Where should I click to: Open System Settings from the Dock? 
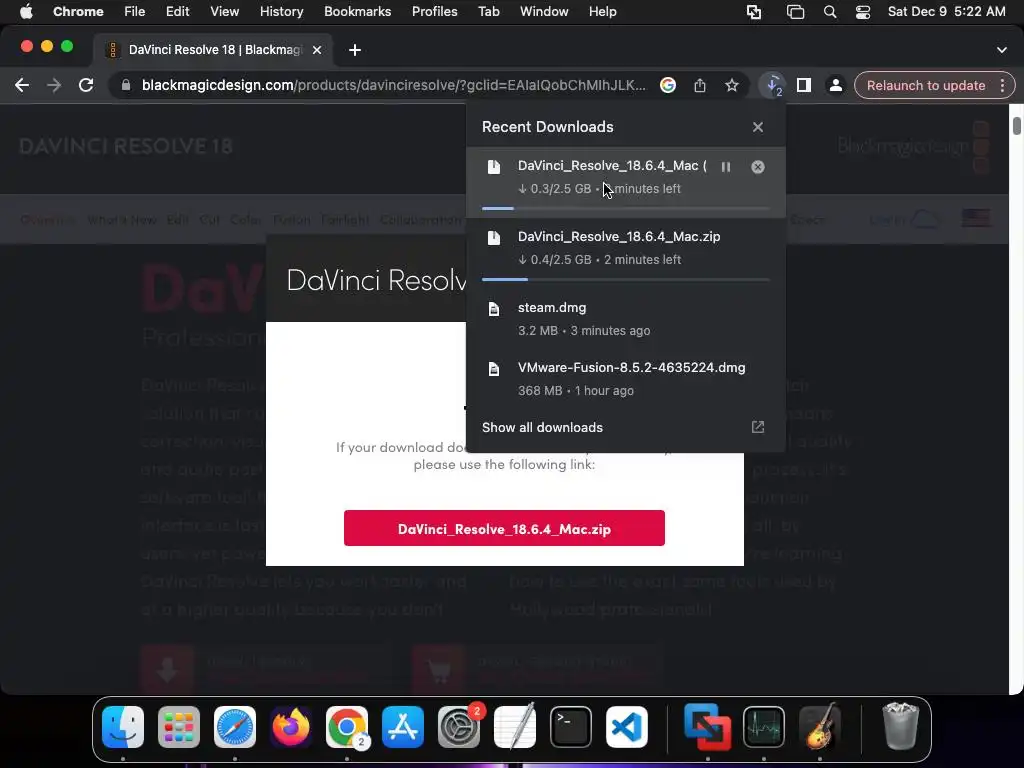pos(459,727)
